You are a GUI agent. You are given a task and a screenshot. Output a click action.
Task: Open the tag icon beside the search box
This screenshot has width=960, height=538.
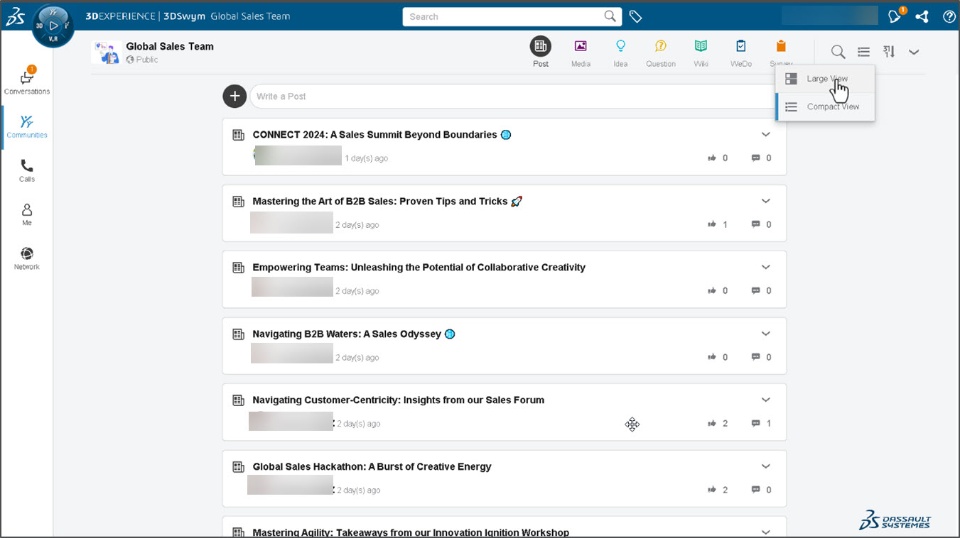pos(636,17)
